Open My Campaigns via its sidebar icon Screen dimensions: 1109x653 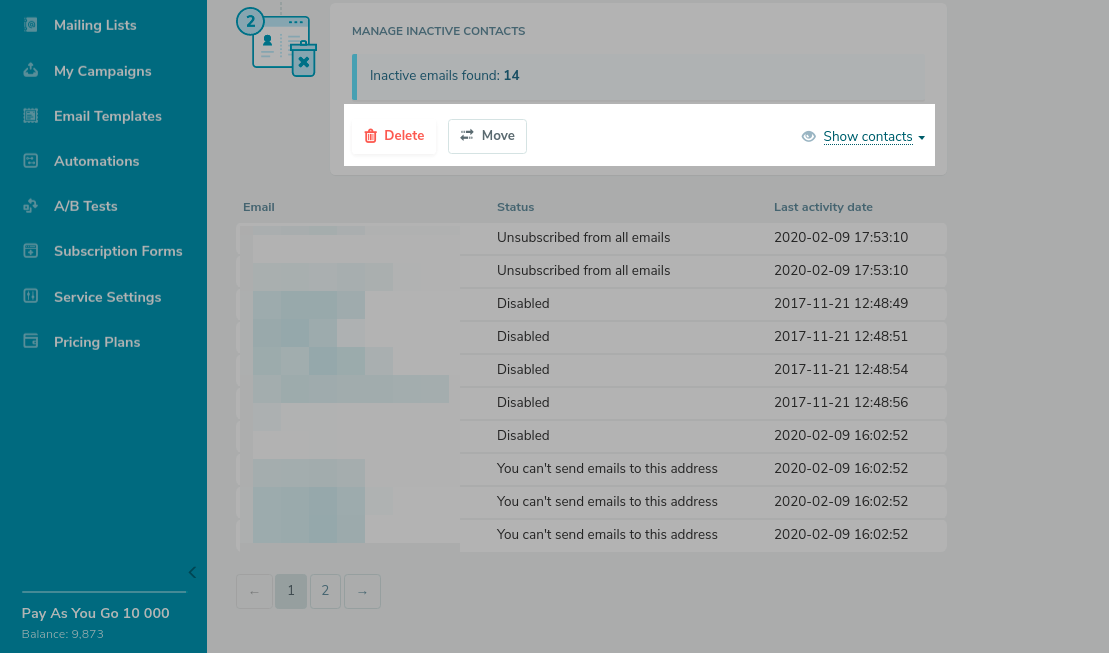29,70
